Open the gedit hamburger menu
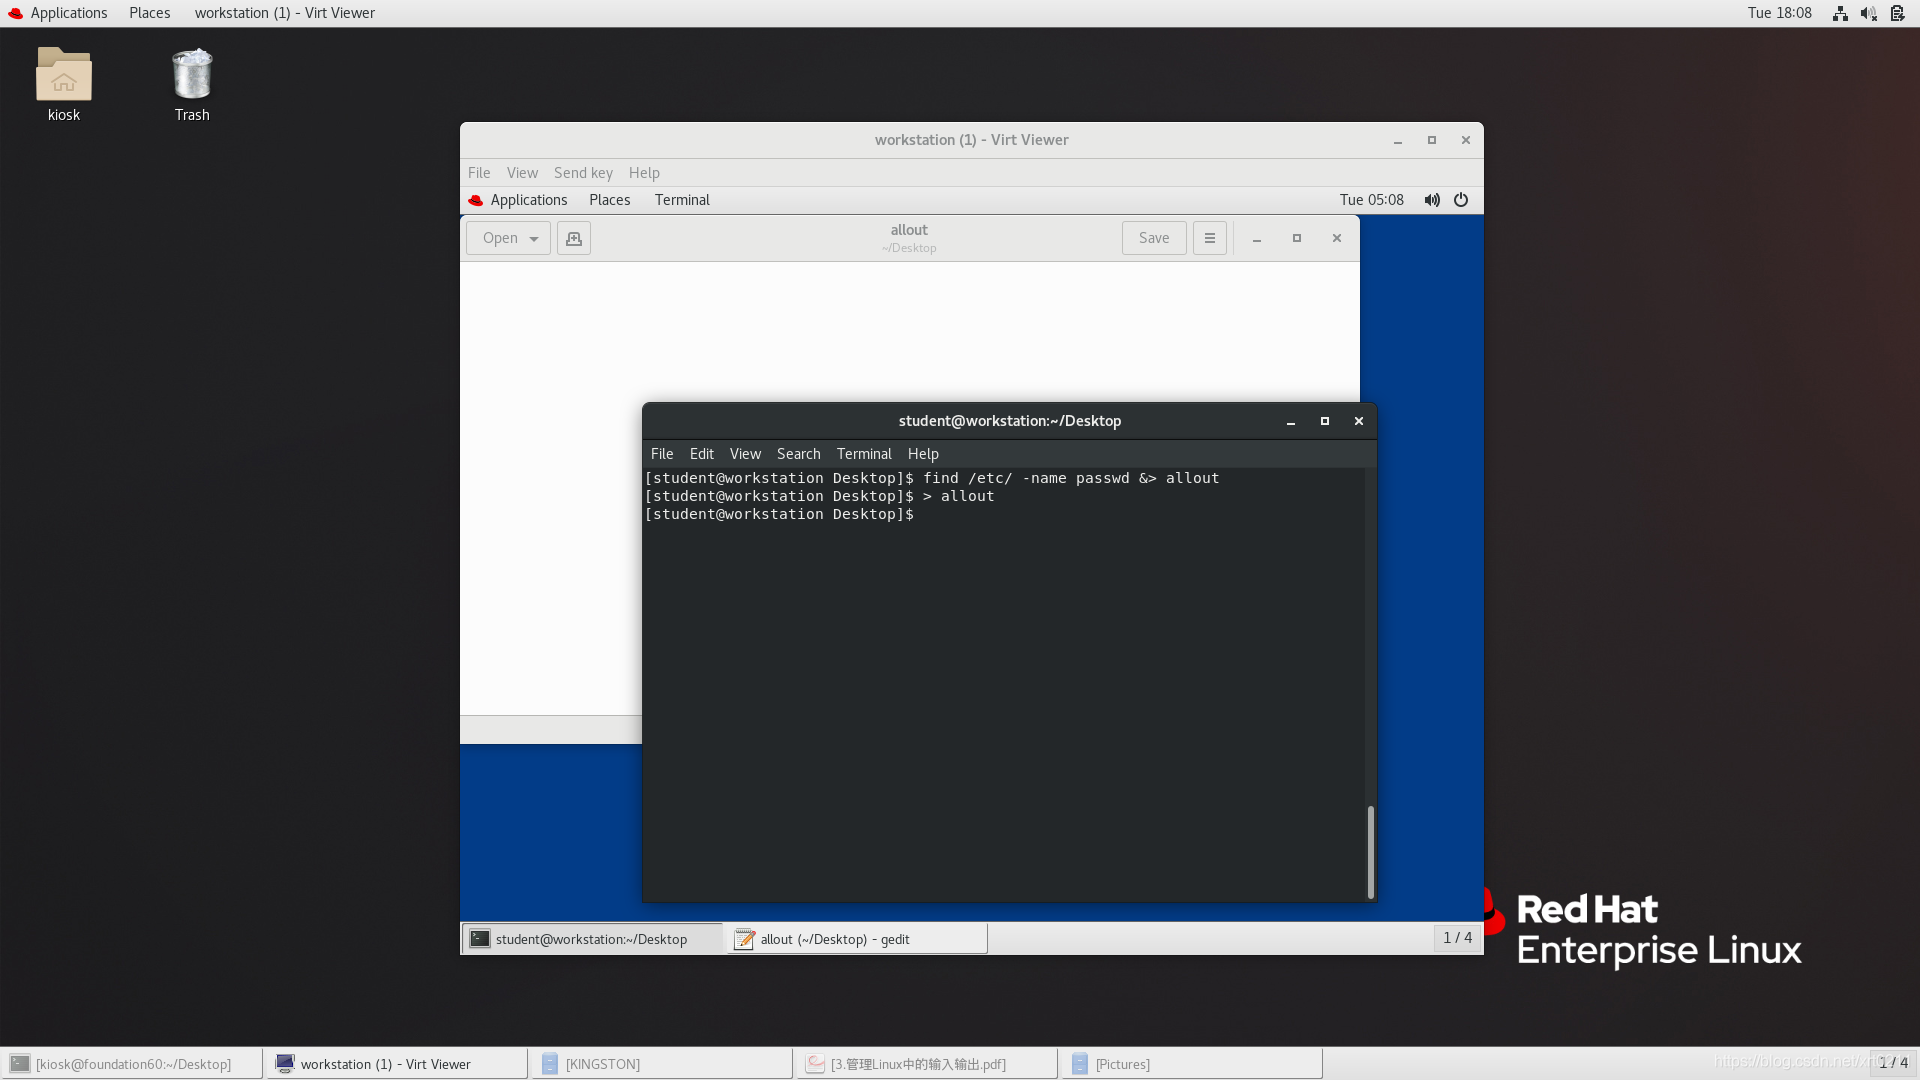1920x1080 pixels. tap(1209, 238)
